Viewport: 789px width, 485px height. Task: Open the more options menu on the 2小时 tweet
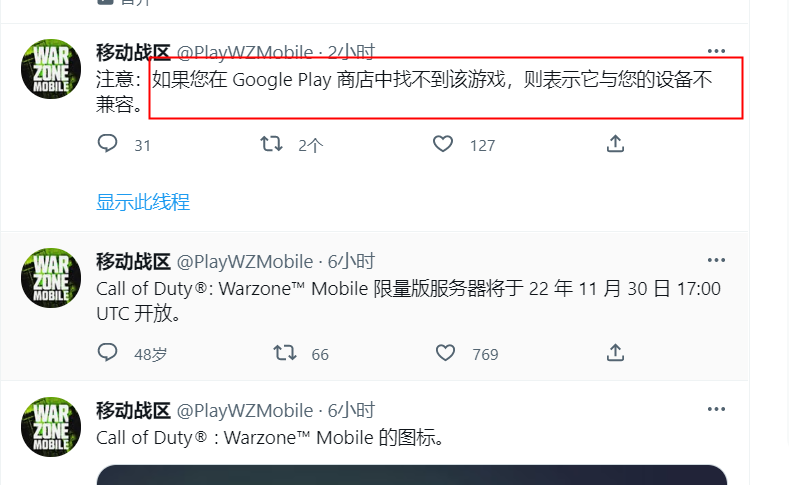coord(716,51)
